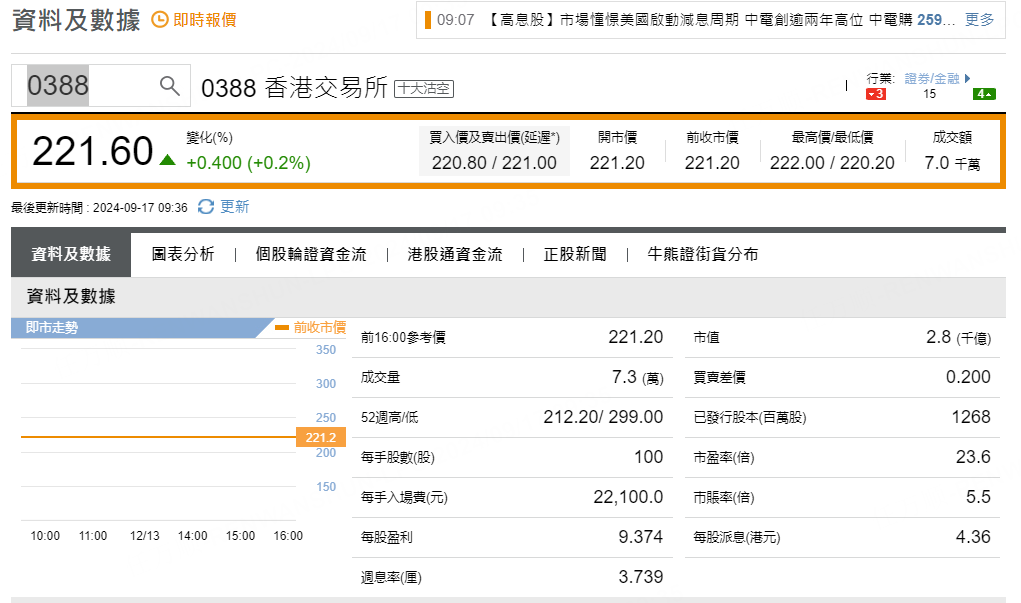Click the 前16:00參考價 label

403,337
